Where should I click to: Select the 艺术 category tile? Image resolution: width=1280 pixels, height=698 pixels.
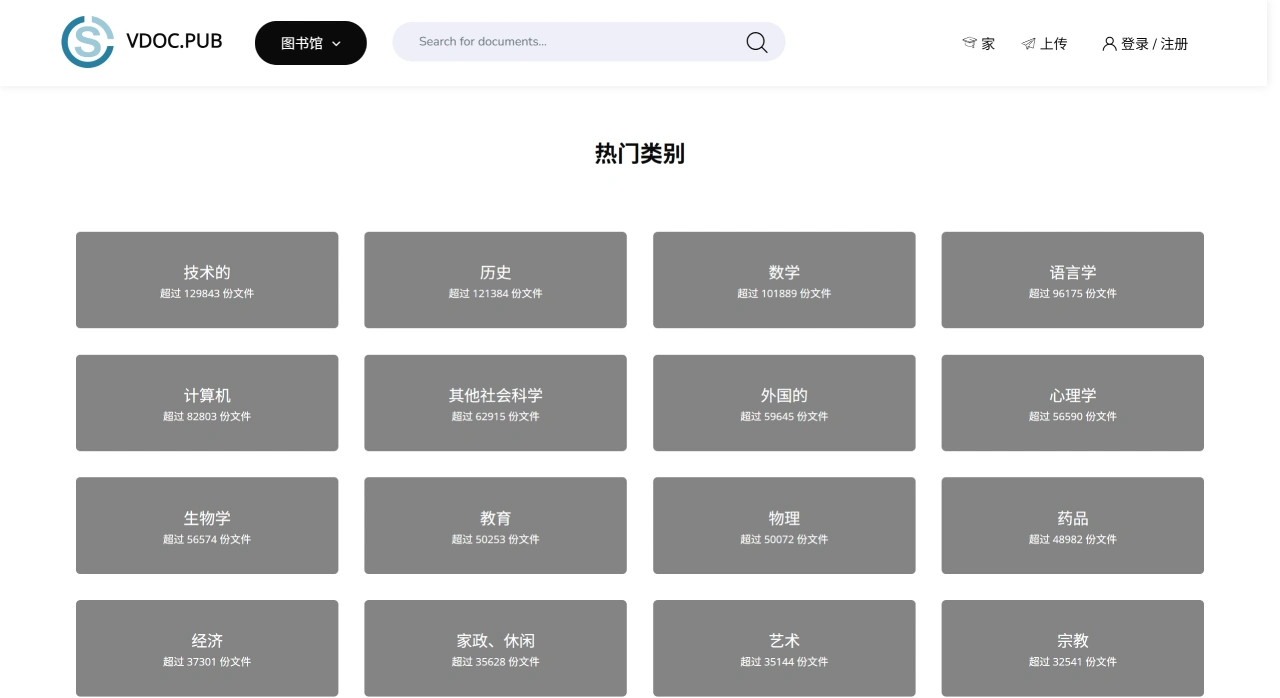[x=784, y=647]
